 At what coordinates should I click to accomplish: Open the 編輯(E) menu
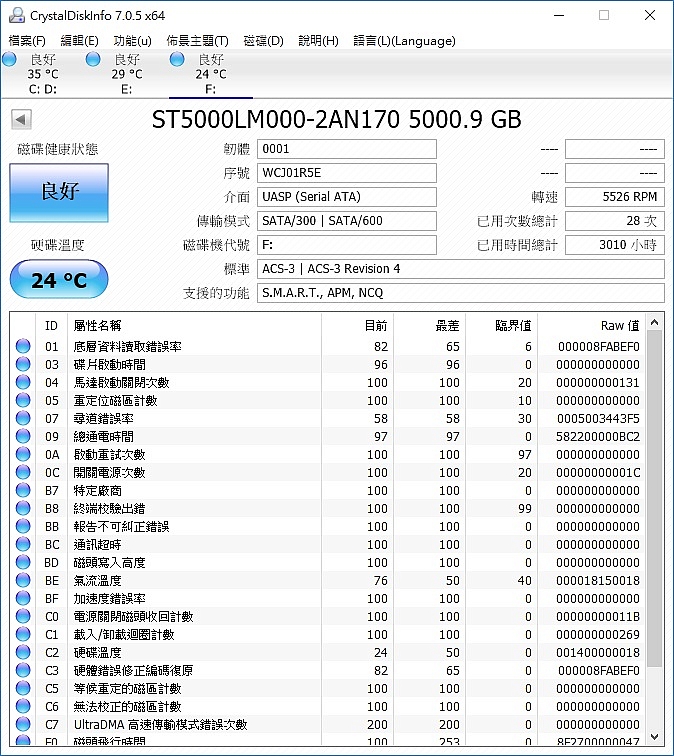pyautogui.click(x=79, y=41)
